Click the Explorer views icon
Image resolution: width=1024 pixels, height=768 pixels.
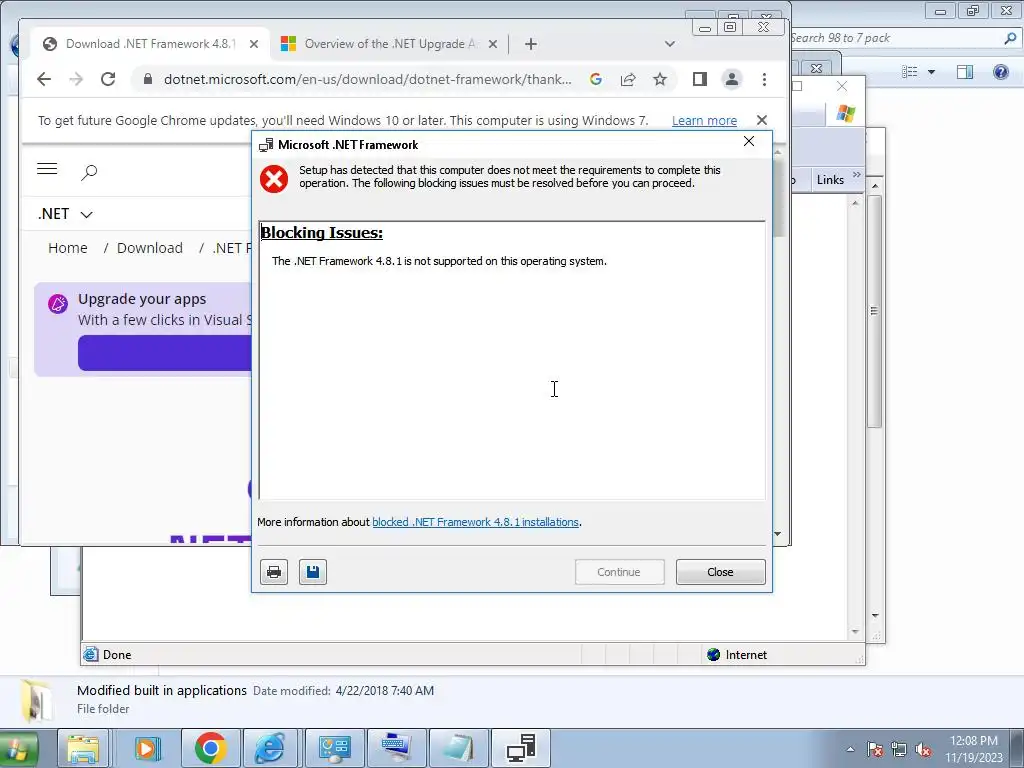click(910, 72)
